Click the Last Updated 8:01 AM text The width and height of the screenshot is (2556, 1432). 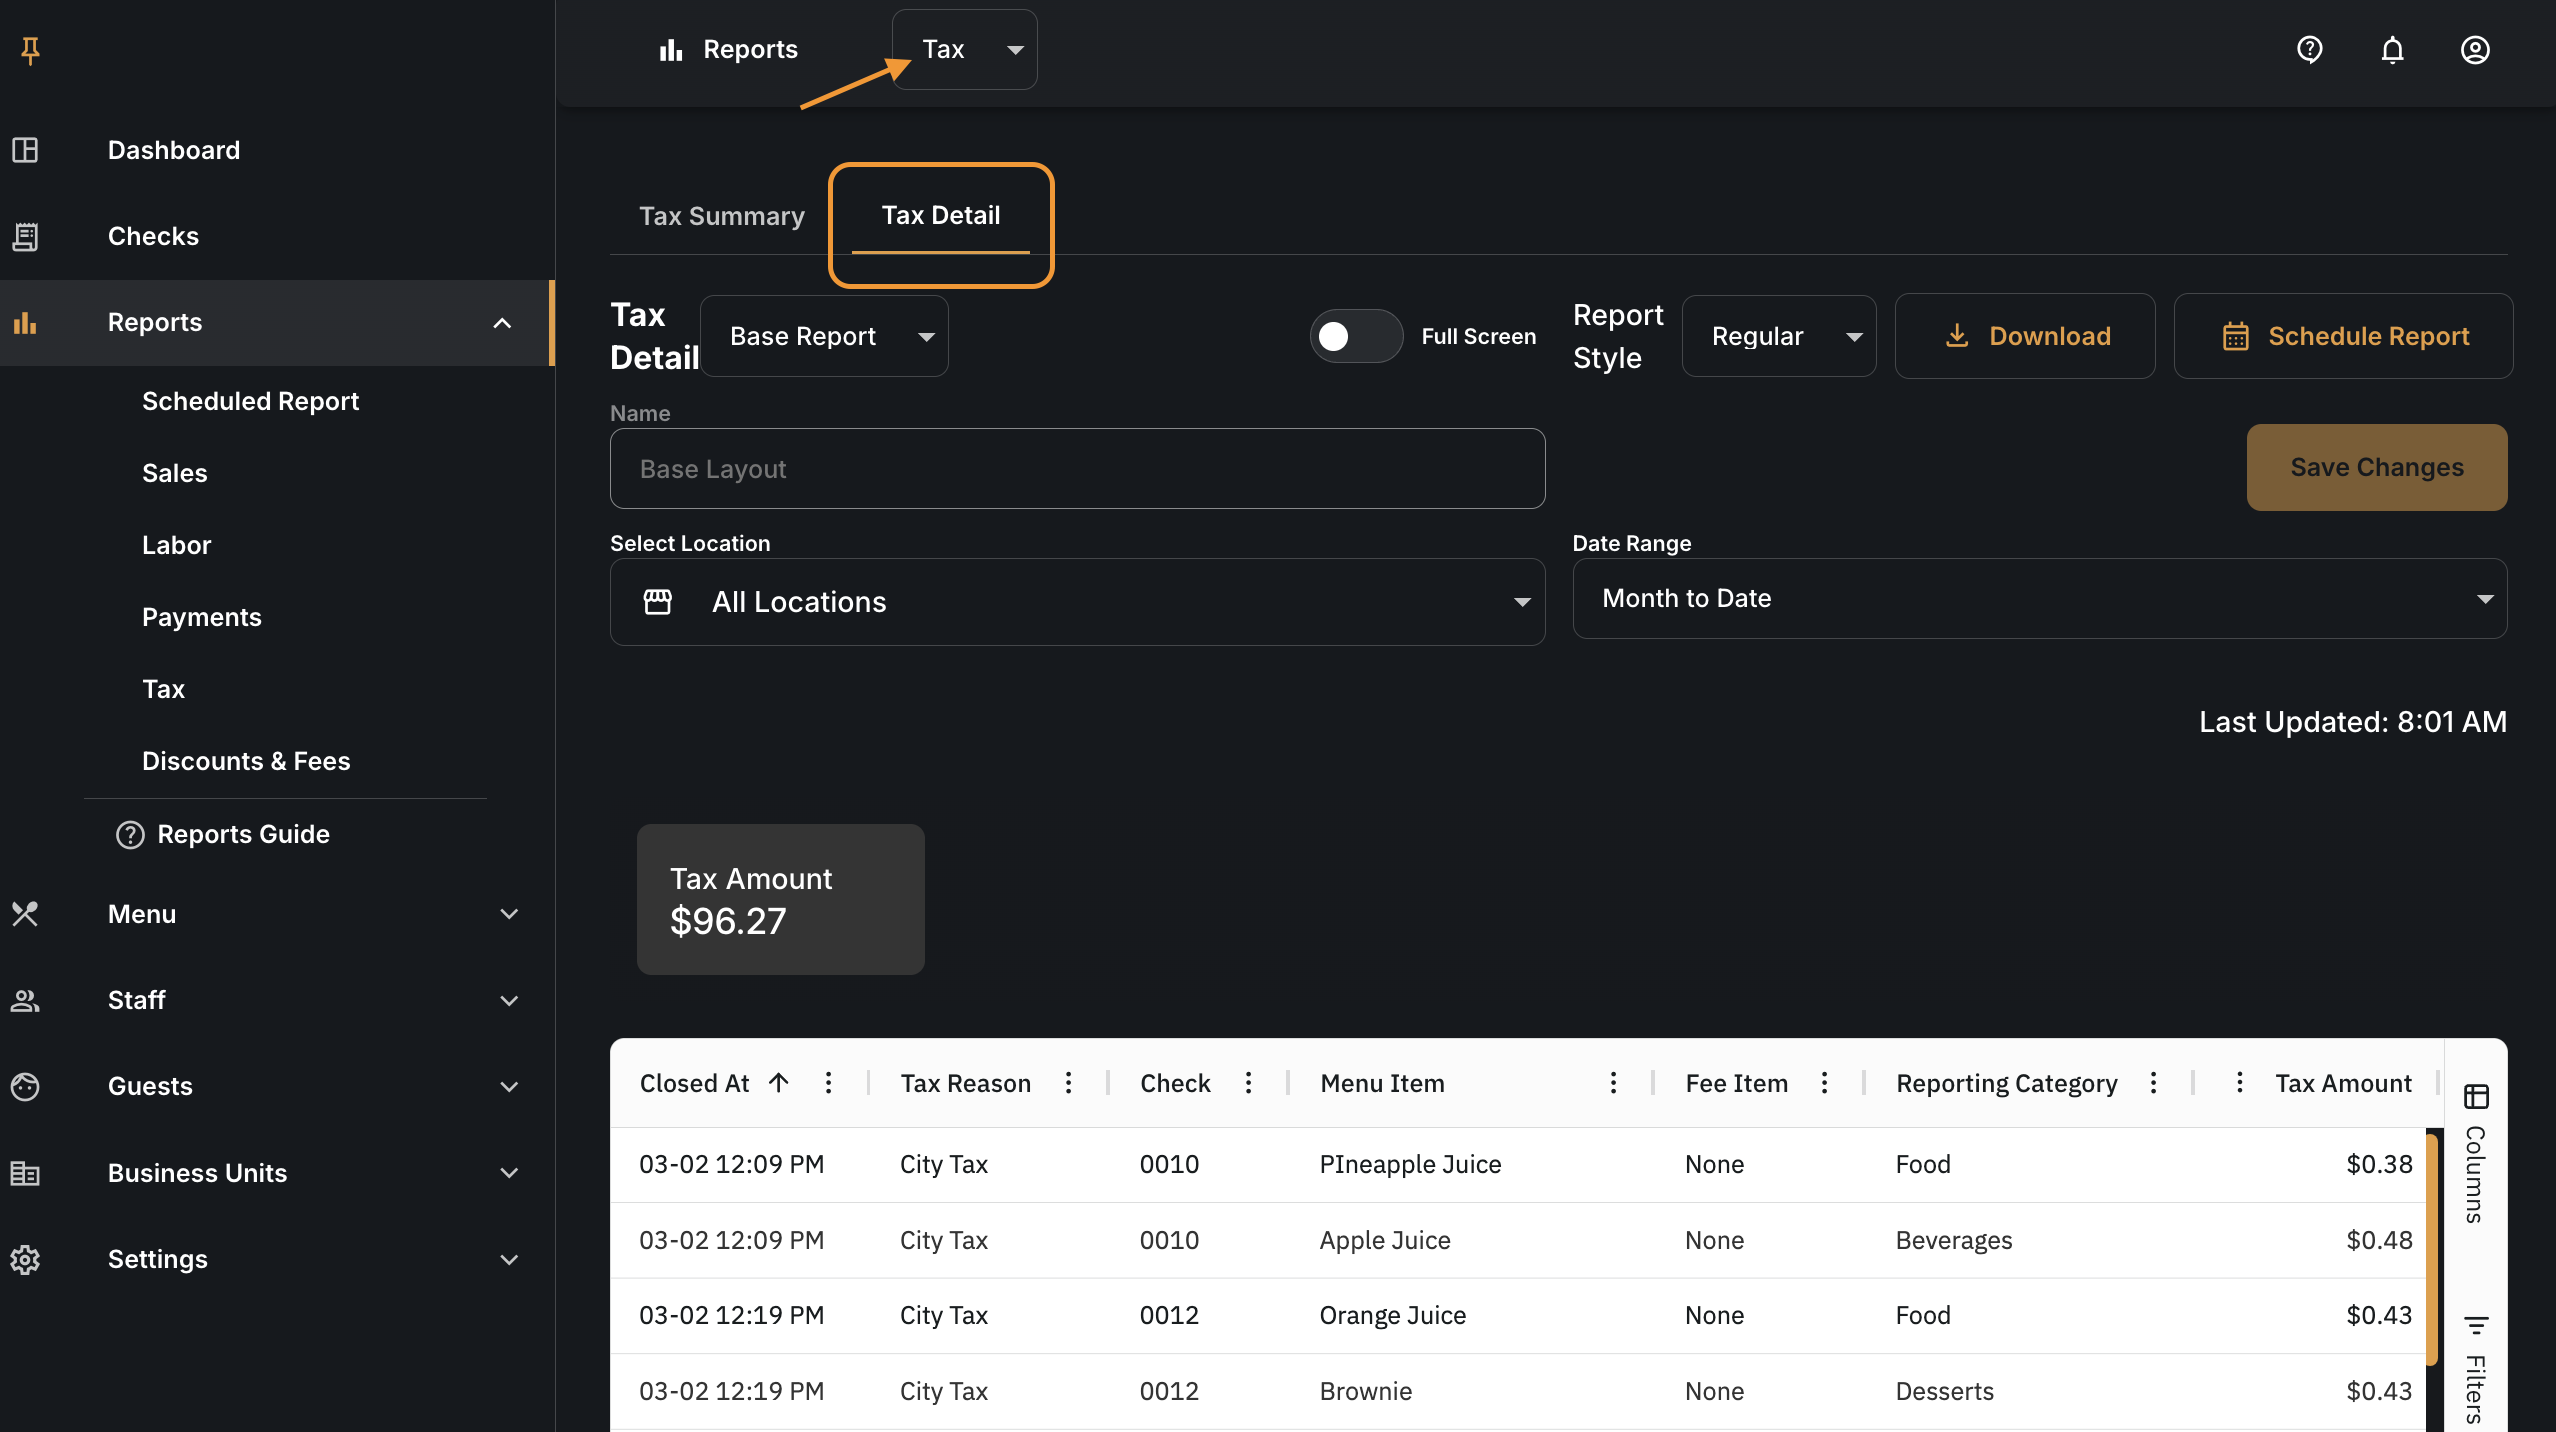[2352, 722]
